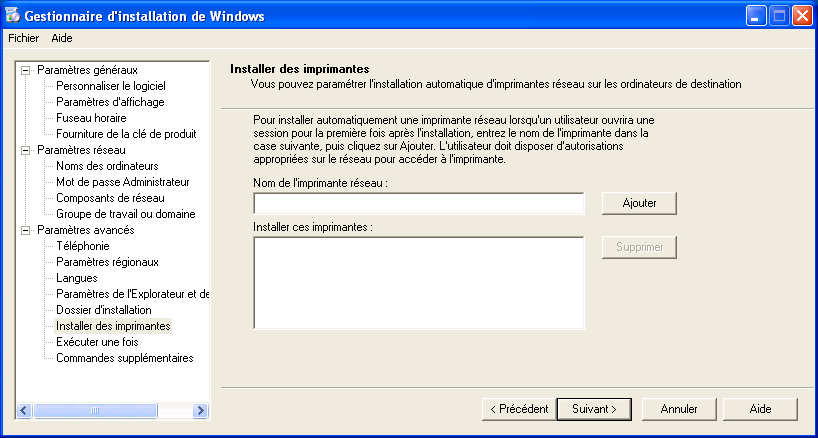Click the tree scrollbar left arrow
The width and height of the screenshot is (818, 438).
pos(25,410)
